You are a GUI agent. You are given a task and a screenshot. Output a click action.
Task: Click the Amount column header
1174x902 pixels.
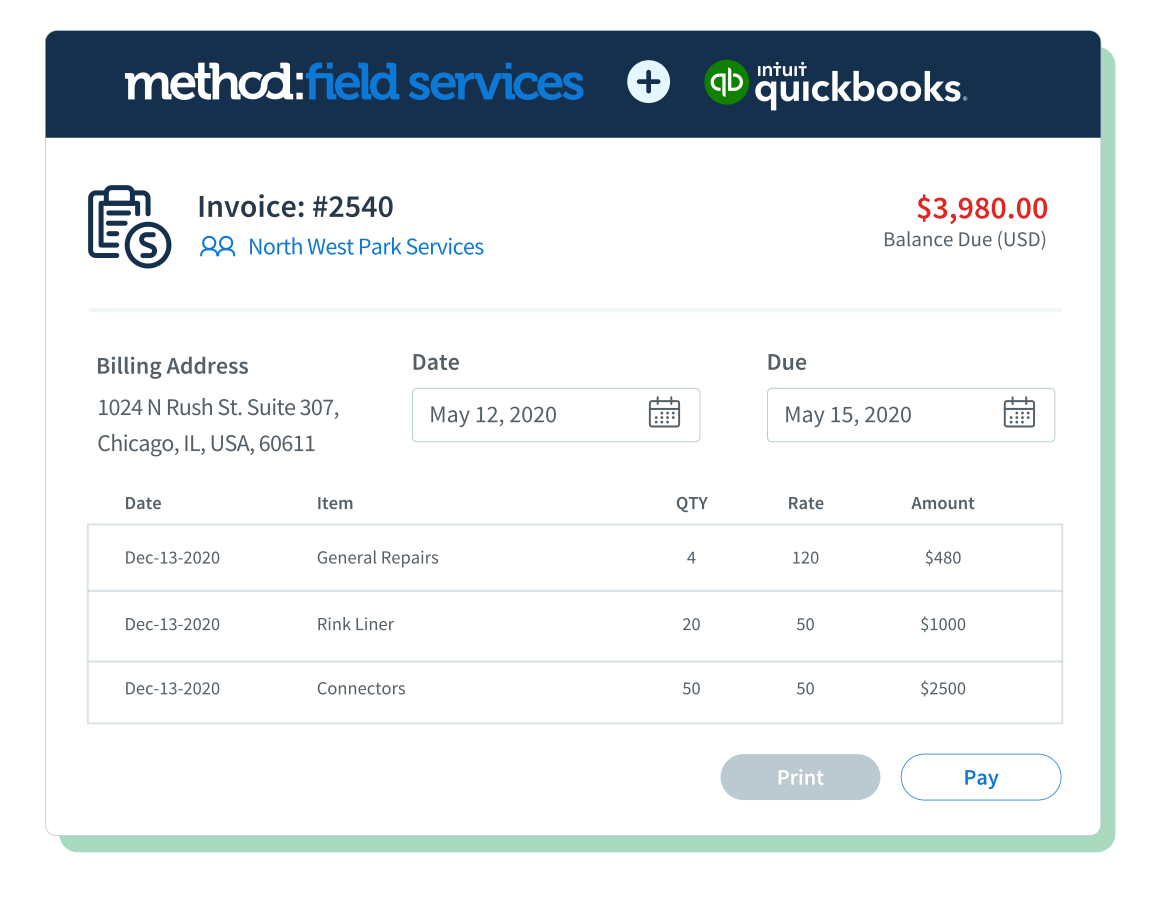[942, 504]
